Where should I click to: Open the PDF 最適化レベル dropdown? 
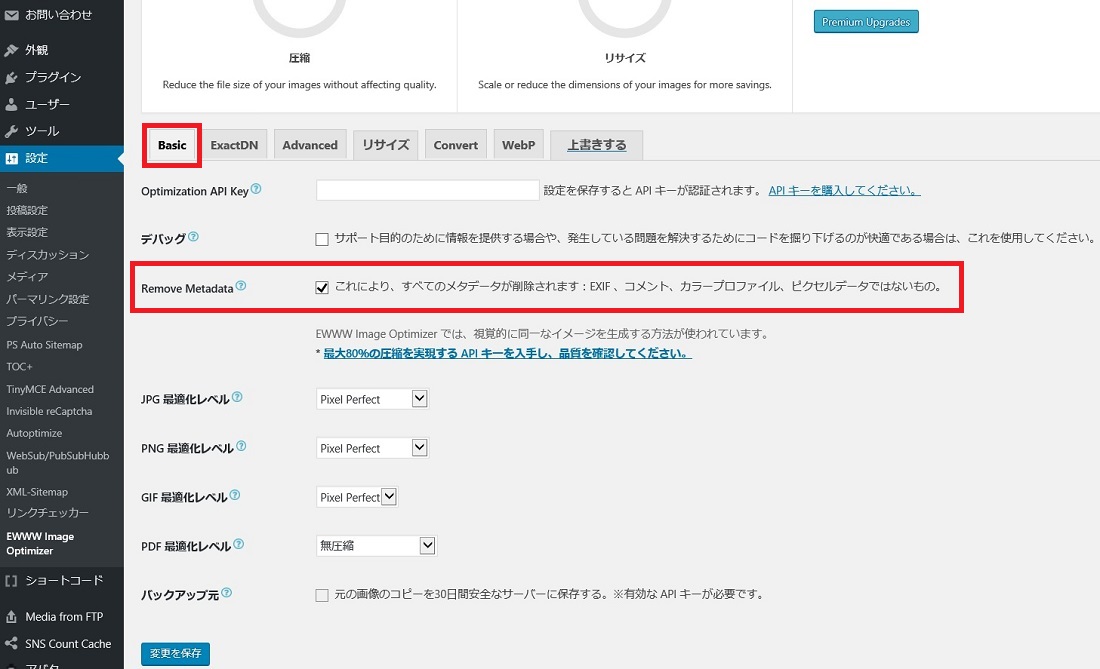376,546
